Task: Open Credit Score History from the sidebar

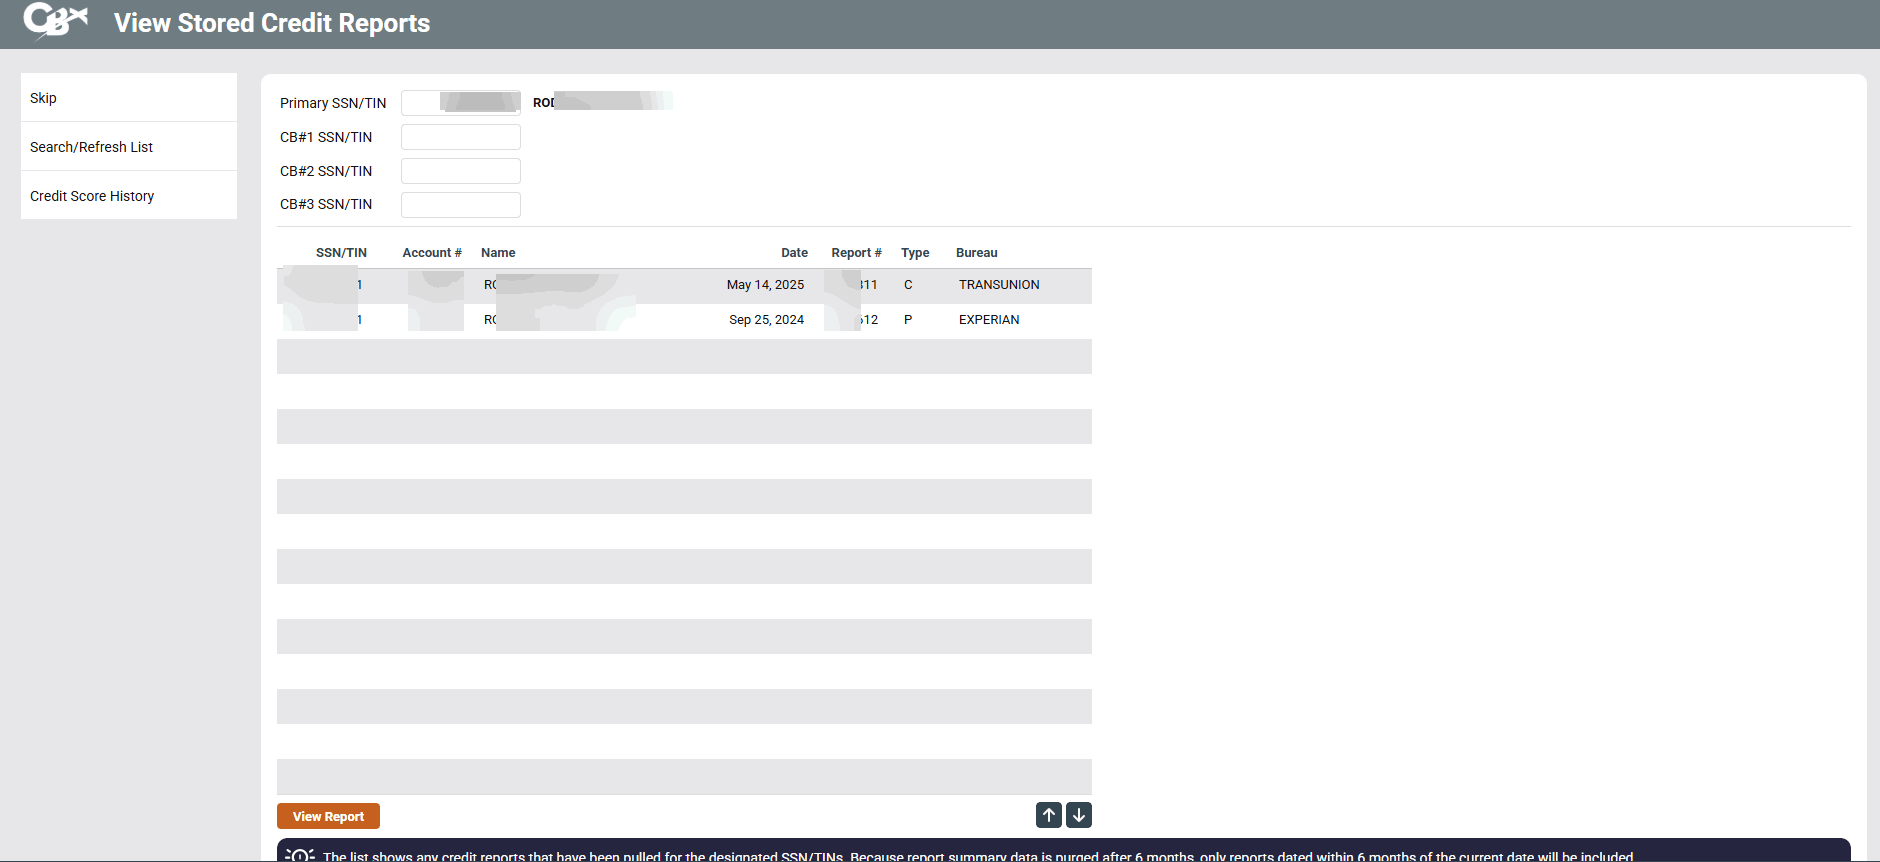Action: pyautogui.click(x=92, y=196)
